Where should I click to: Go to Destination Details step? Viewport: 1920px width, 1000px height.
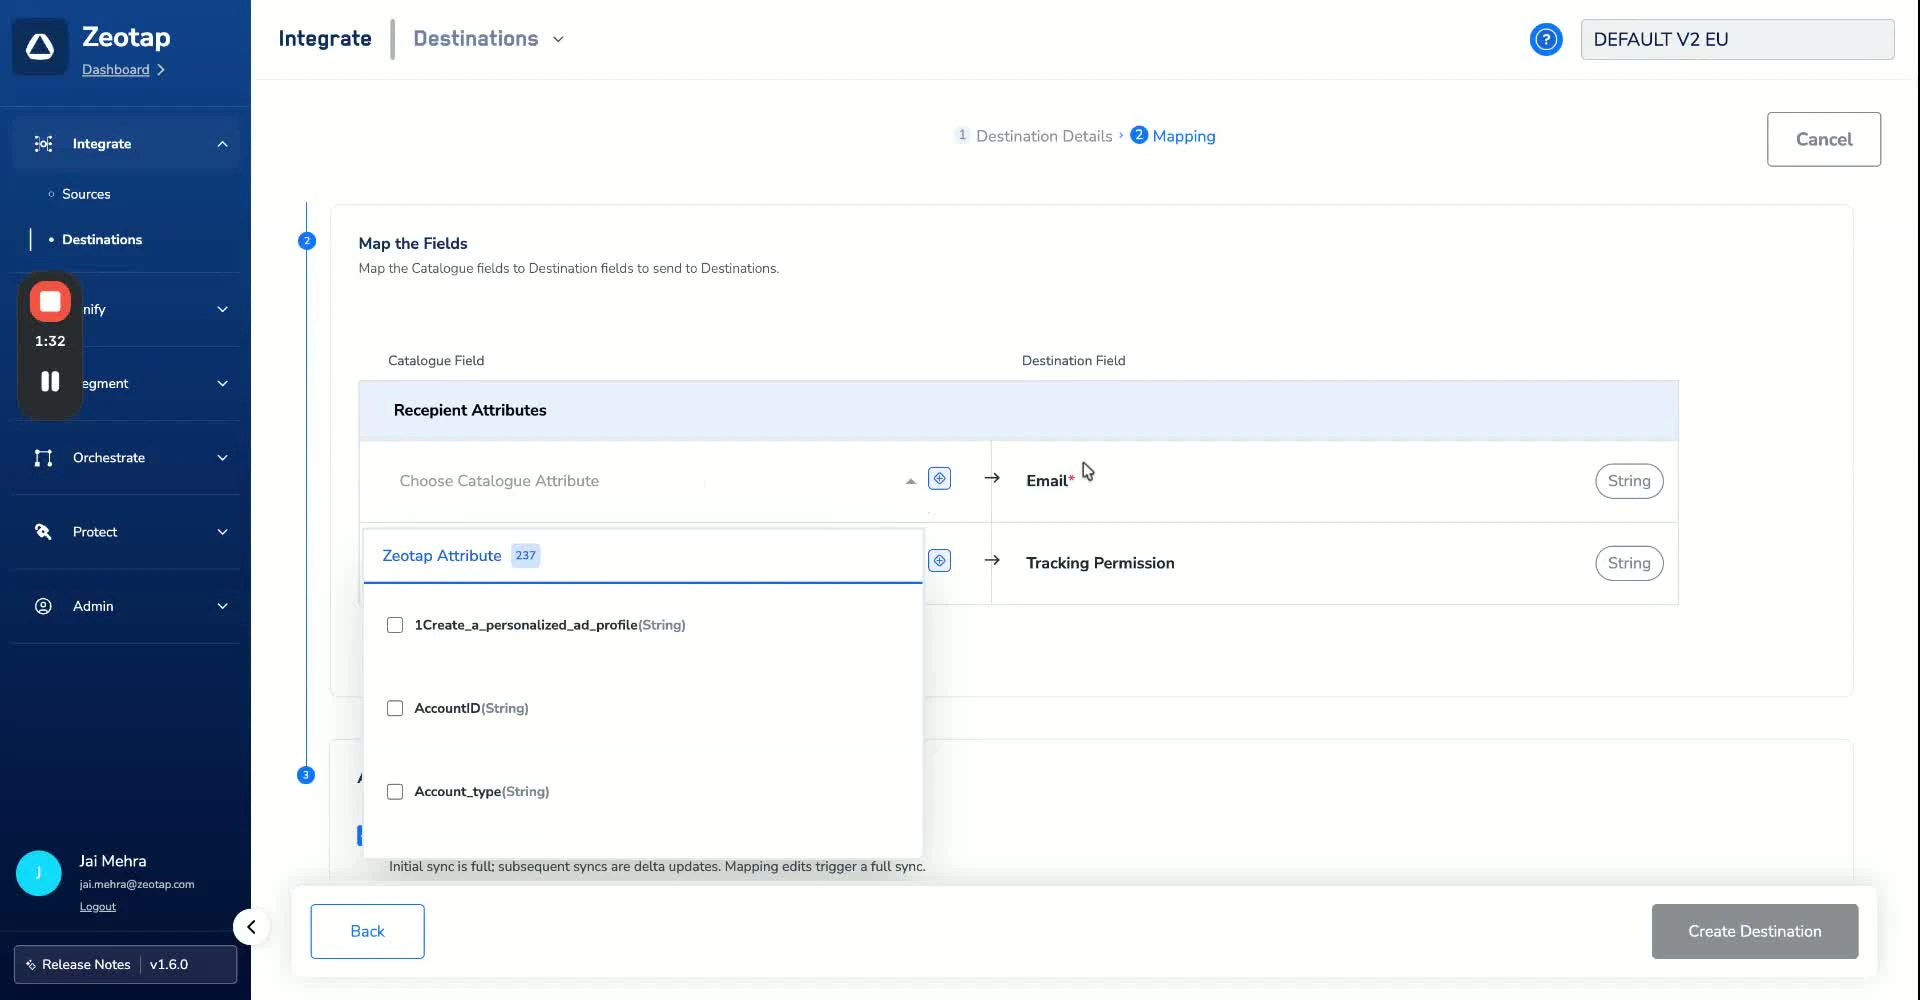click(x=1034, y=136)
